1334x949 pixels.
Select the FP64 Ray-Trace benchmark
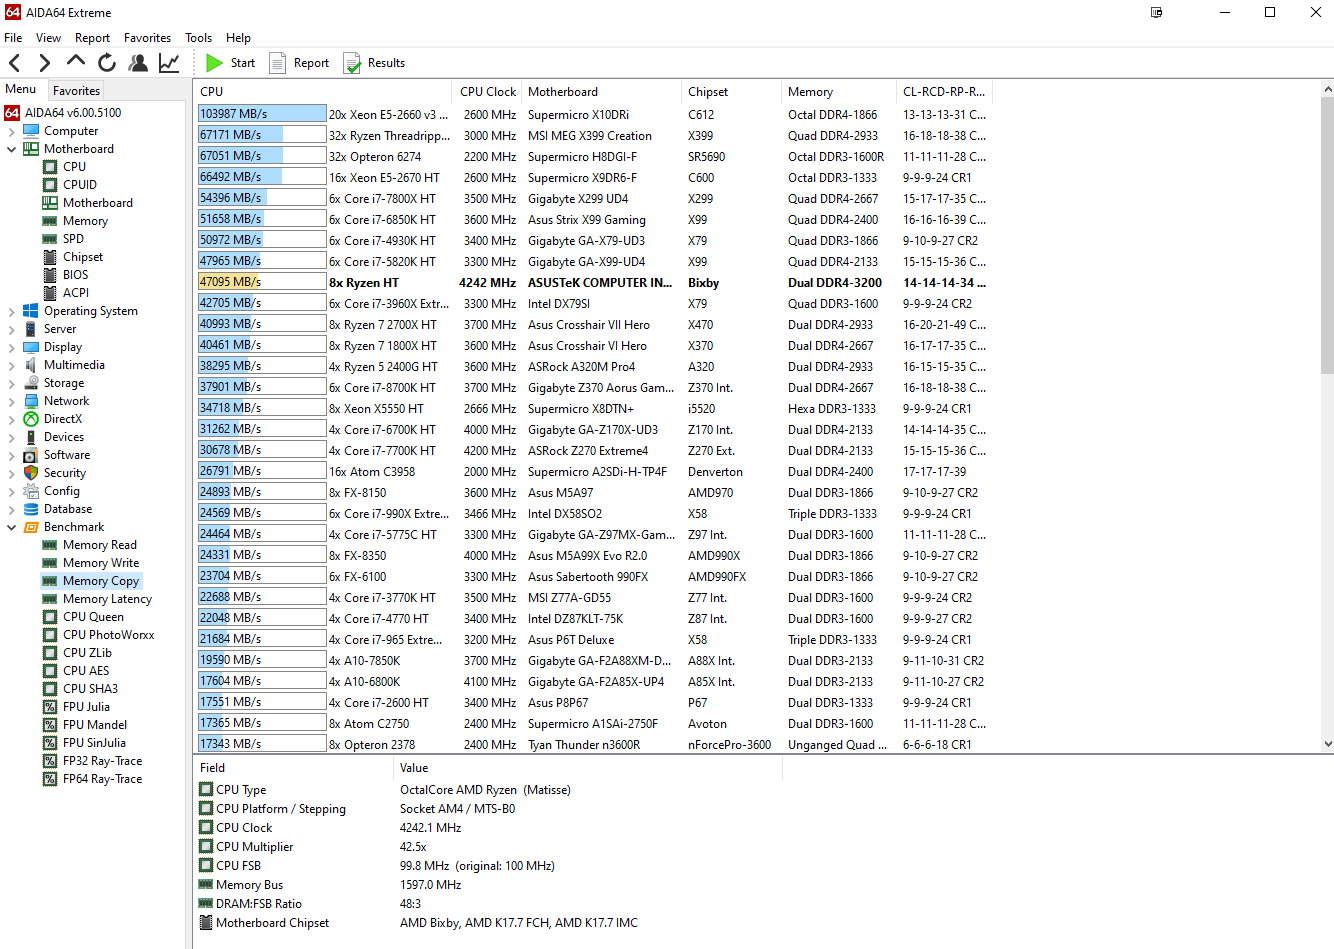point(102,779)
